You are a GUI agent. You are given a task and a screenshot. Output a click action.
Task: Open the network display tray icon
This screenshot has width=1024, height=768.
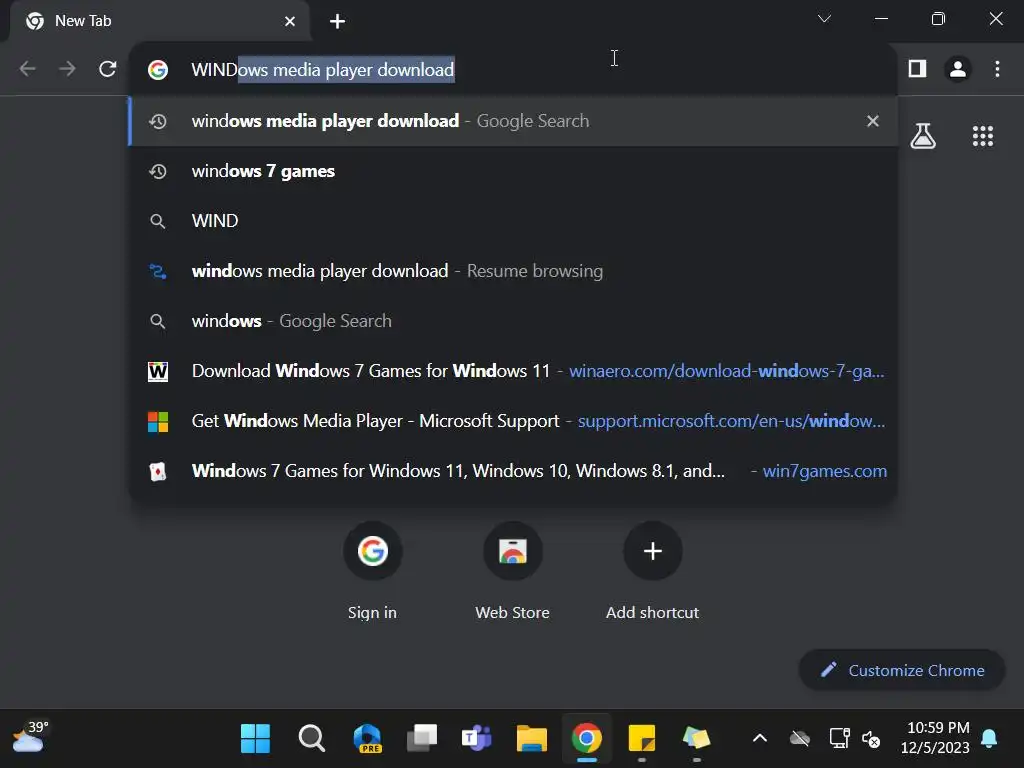(839, 739)
